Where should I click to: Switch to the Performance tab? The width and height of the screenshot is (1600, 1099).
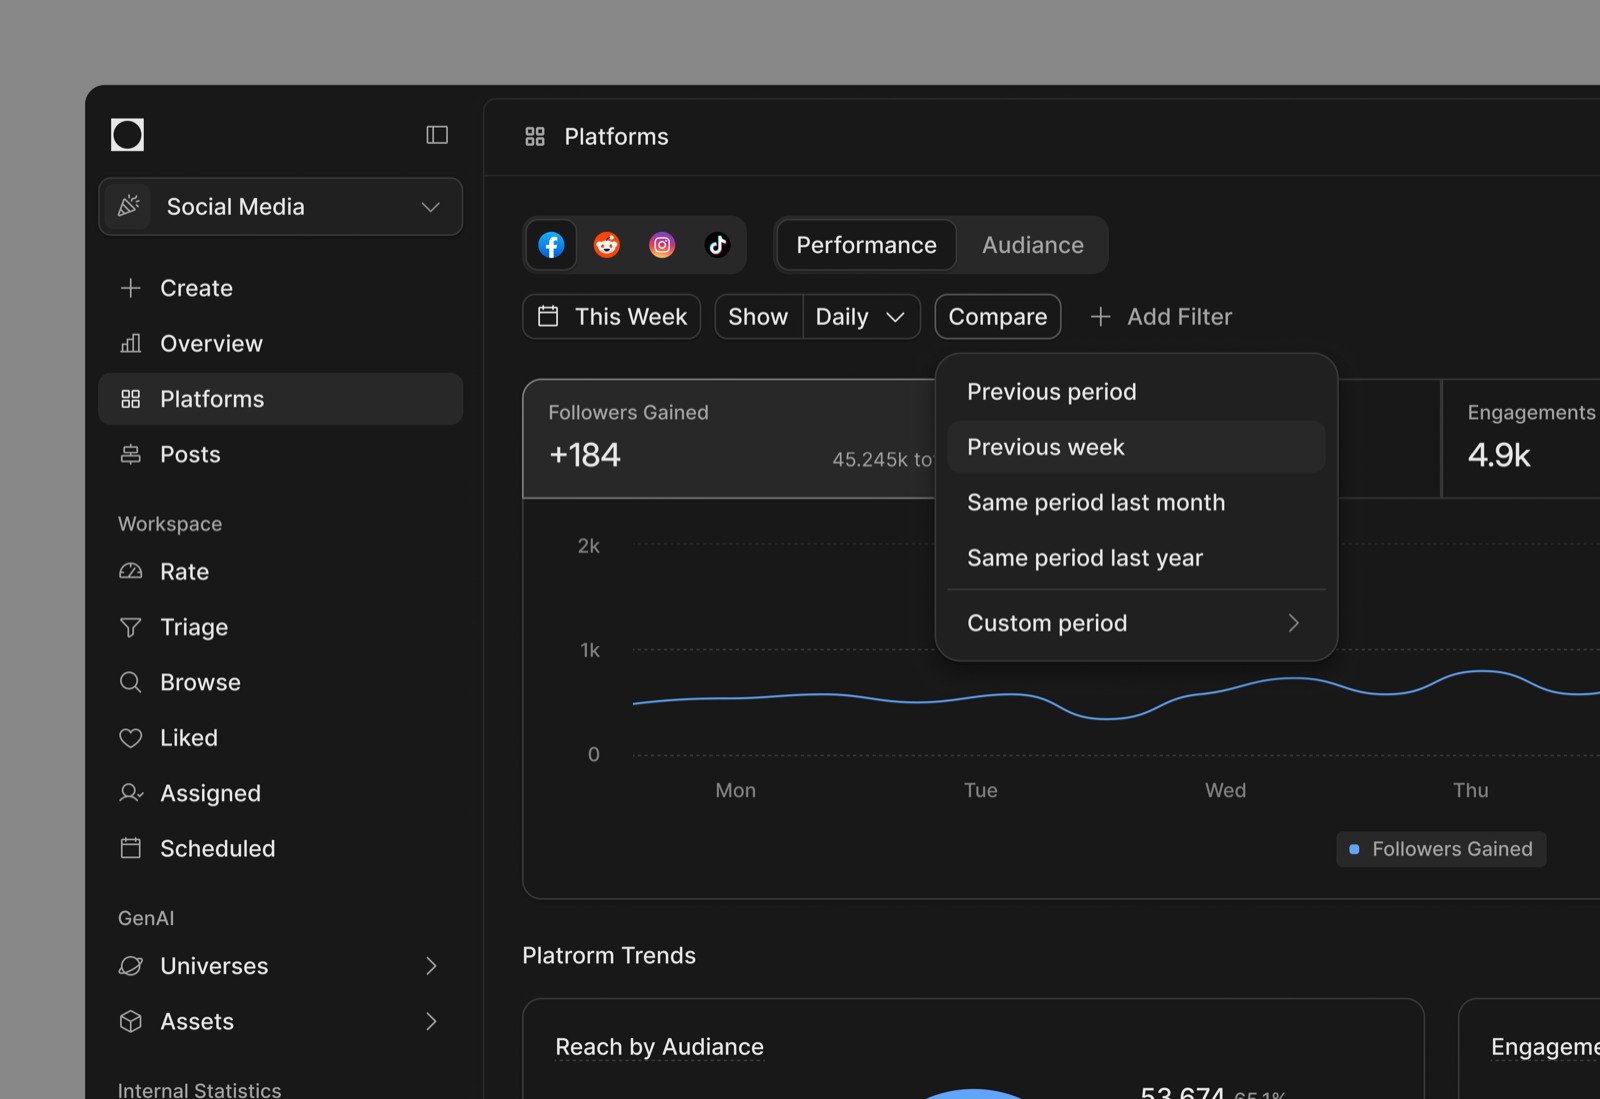click(x=867, y=245)
